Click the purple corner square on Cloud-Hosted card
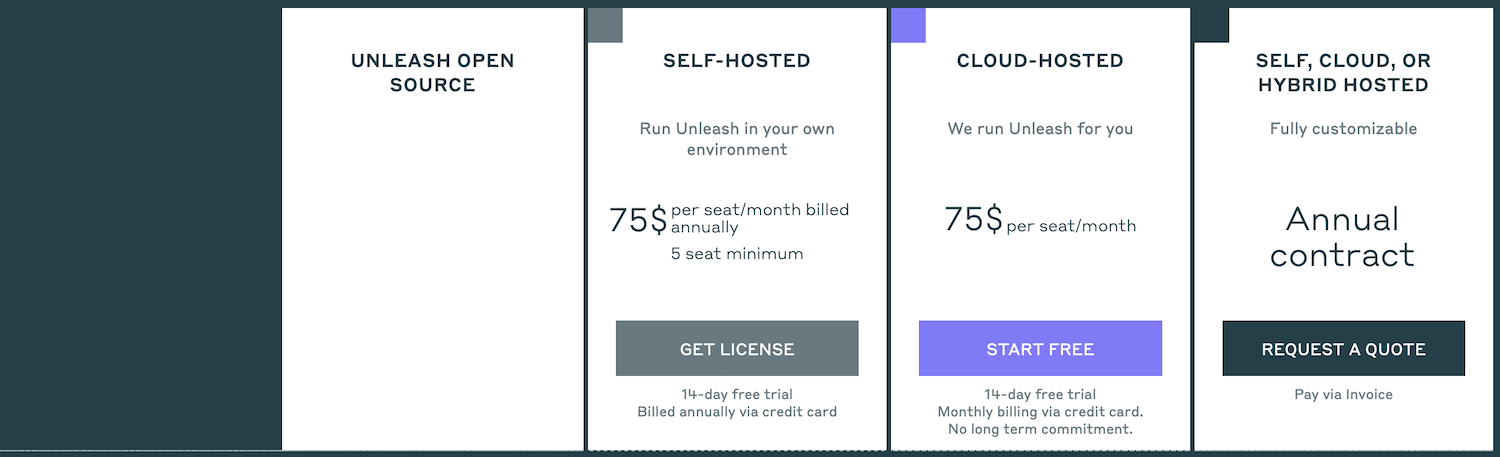Viewport: 1500px width, 457px height. [x=908, y=25]
